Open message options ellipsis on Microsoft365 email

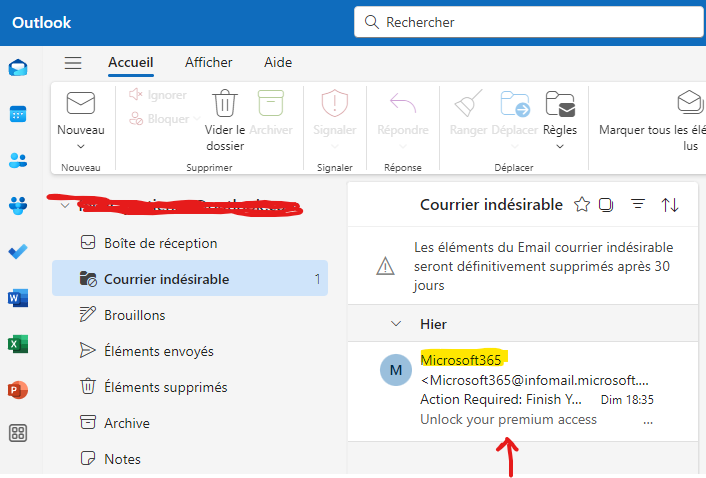tap(648, 423)
